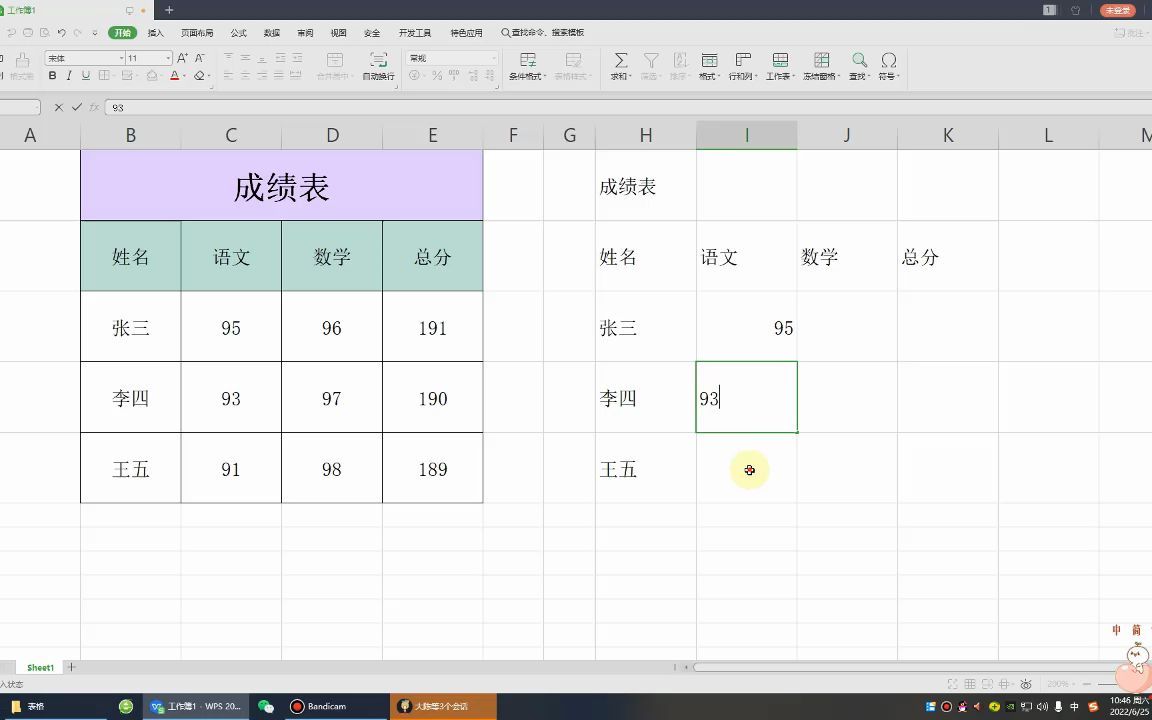Open the Find (查找) tool

pyautogui.click(x=858, y=62)
